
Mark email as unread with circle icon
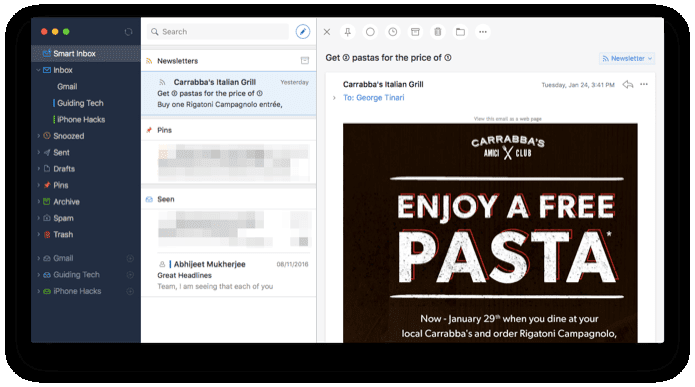pos(370,32)
